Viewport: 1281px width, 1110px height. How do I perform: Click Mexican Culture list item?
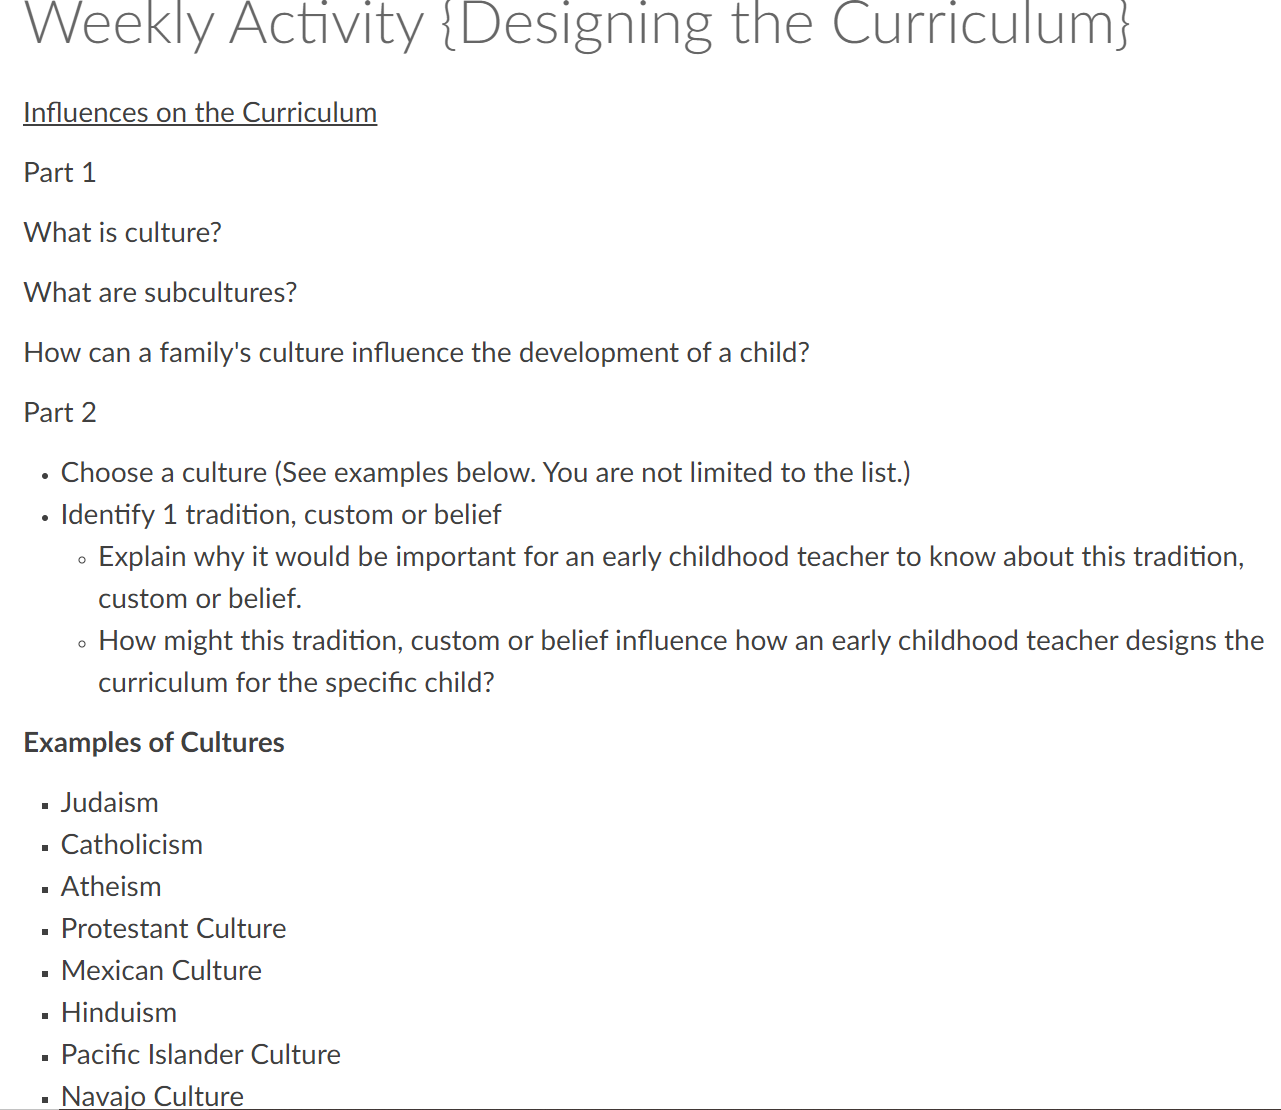pyautogui.click(x=162, y=970)
